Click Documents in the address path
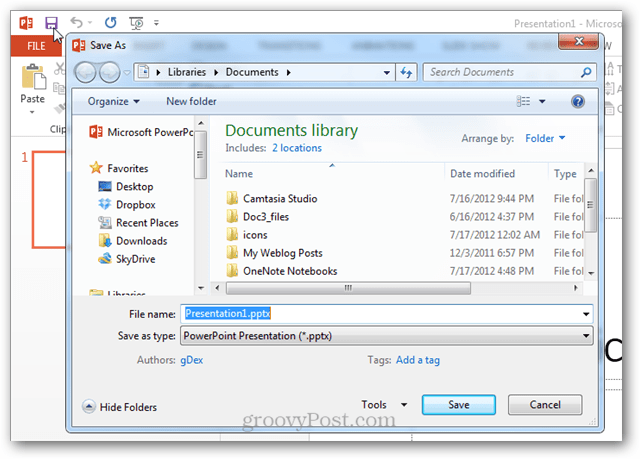Image resolution: width=640 pixels, height=459 pixels. pyautogui.click(x=252, y=72)
